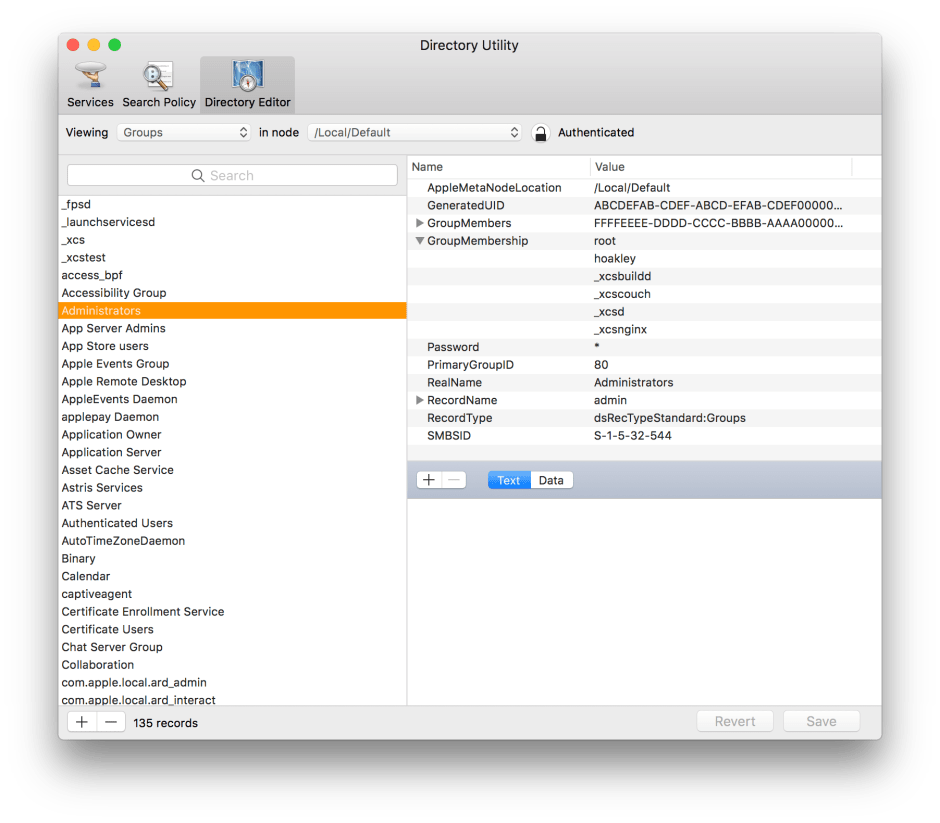Add attribute using plus beside Text toggle

(429, 480)
